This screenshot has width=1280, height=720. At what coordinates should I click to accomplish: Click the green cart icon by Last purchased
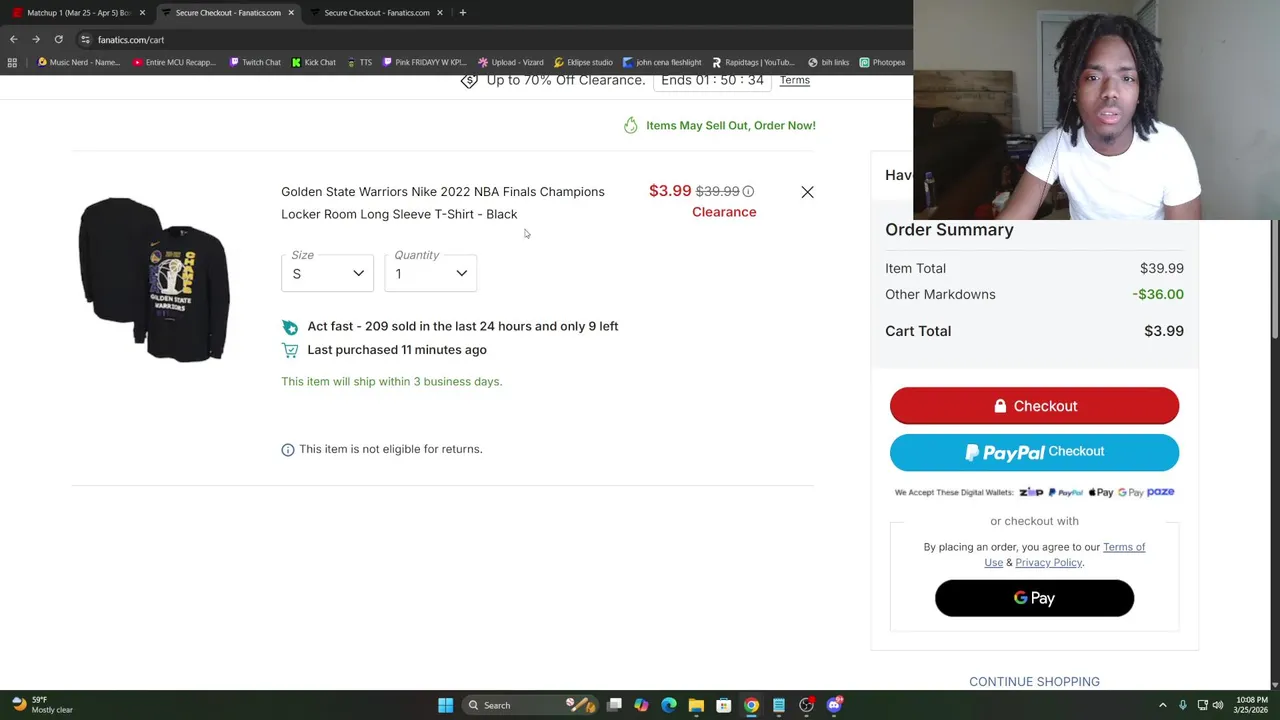pos(290,350)
